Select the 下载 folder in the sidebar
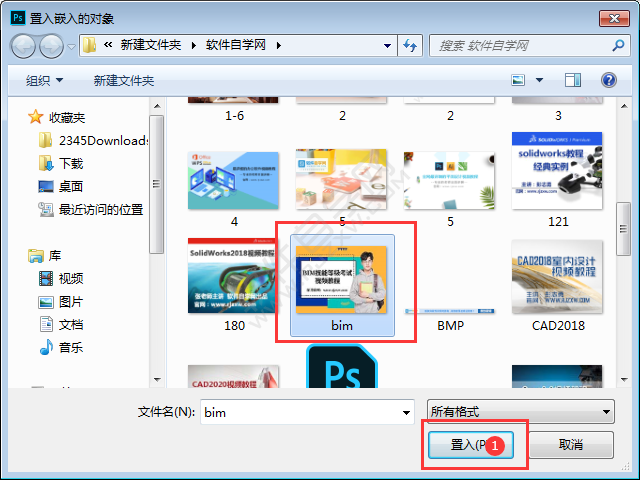This screenshot has width=640, height=480. pyautogui.click(x=70, y=163)
